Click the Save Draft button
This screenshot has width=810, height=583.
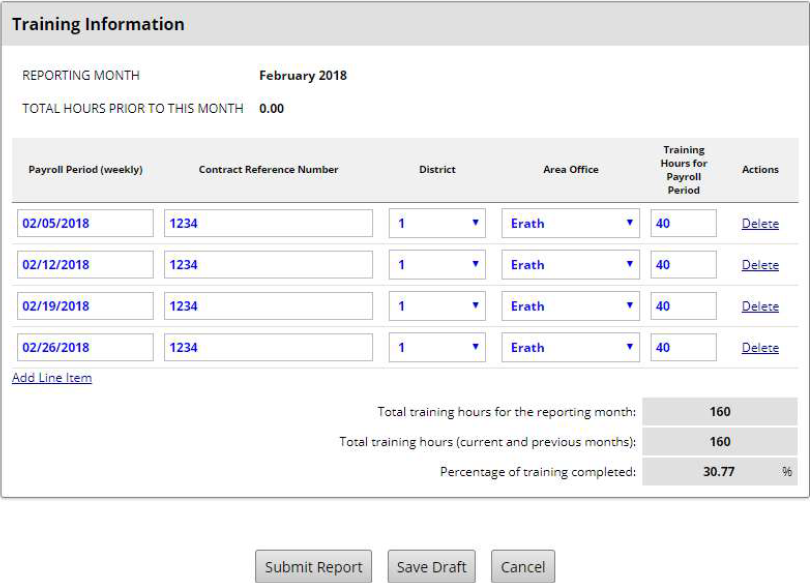[x=431, y=567]
